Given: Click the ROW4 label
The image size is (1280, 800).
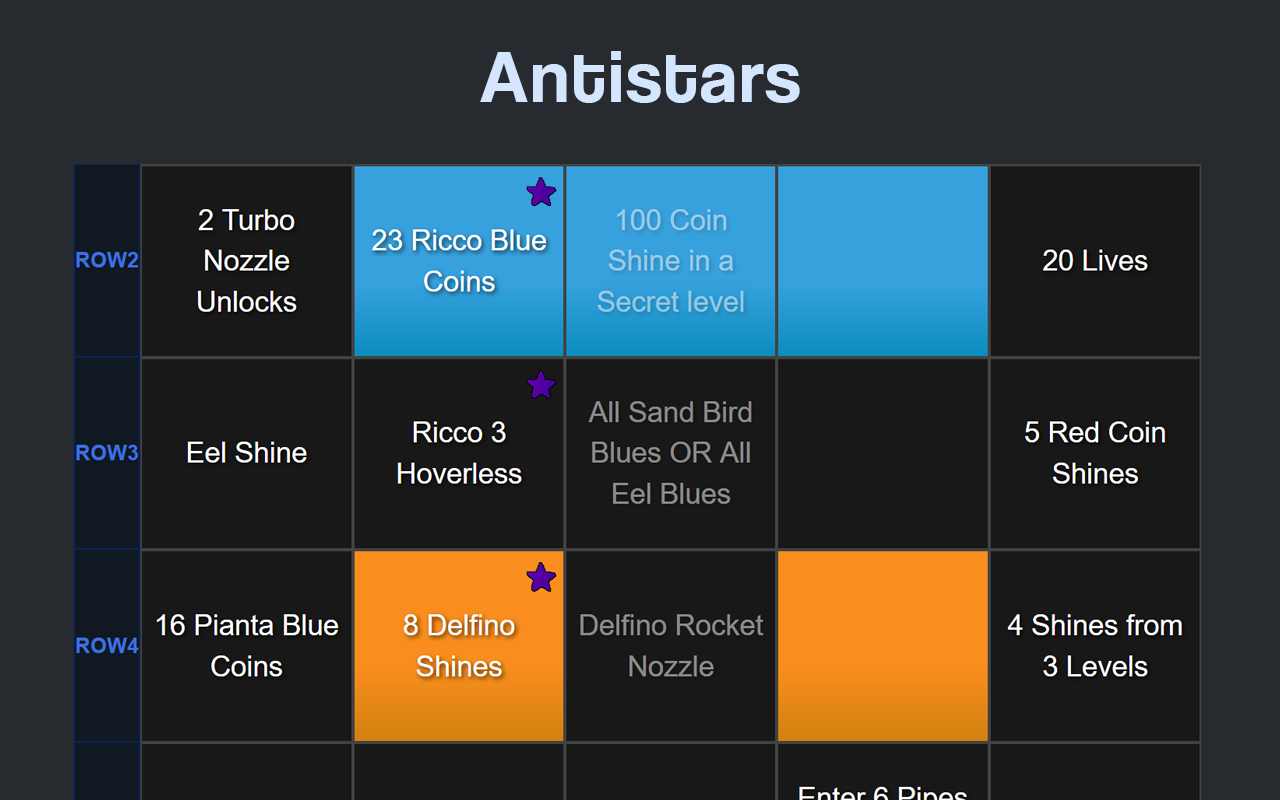Looking at the screenshot, I should coord(106,645).
